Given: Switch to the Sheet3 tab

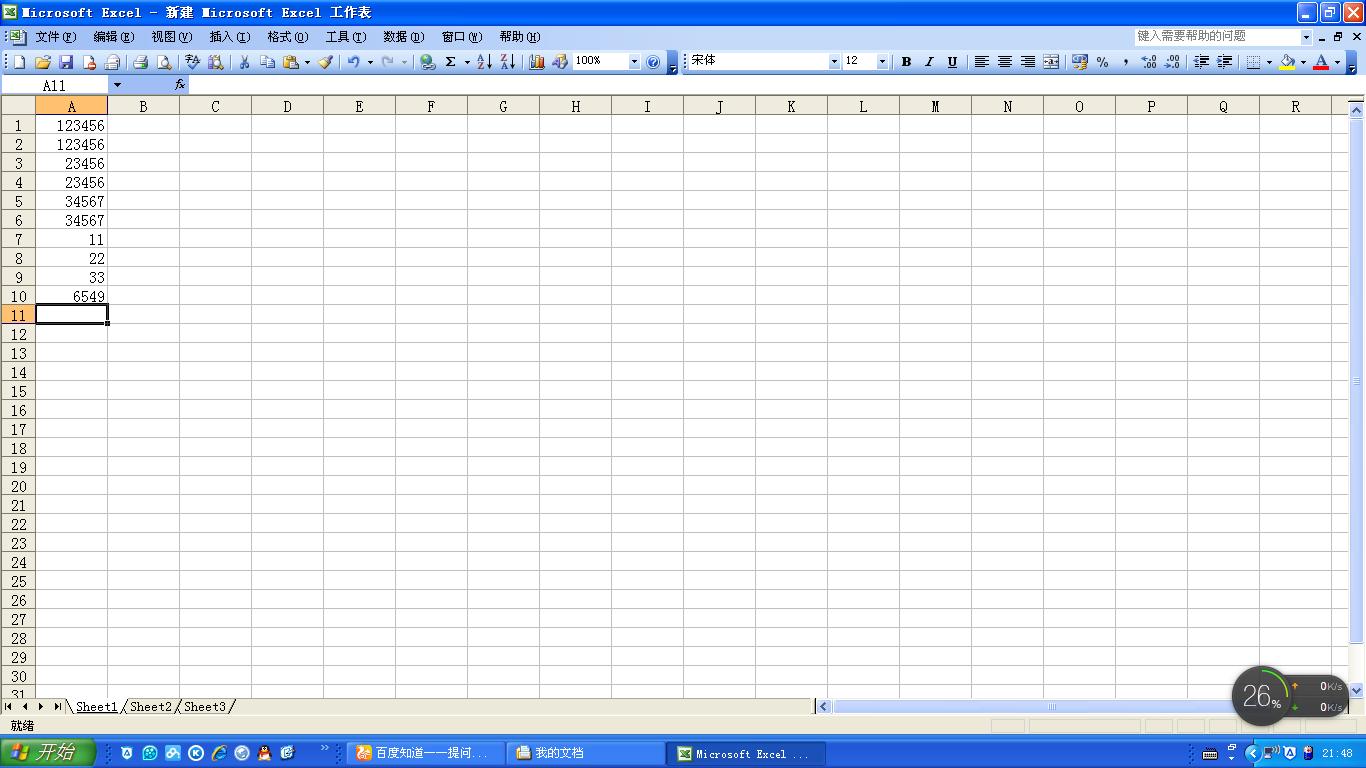Looking at the screenshot, I should (205, 707).
